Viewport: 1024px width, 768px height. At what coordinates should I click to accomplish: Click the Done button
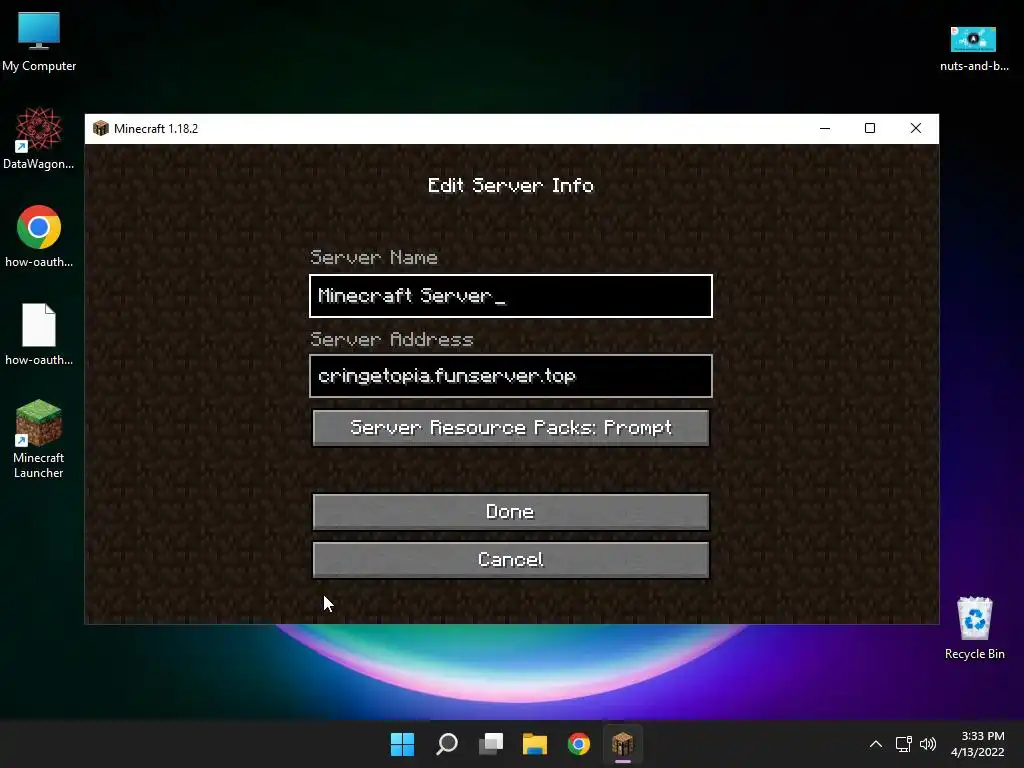point(511,512)
